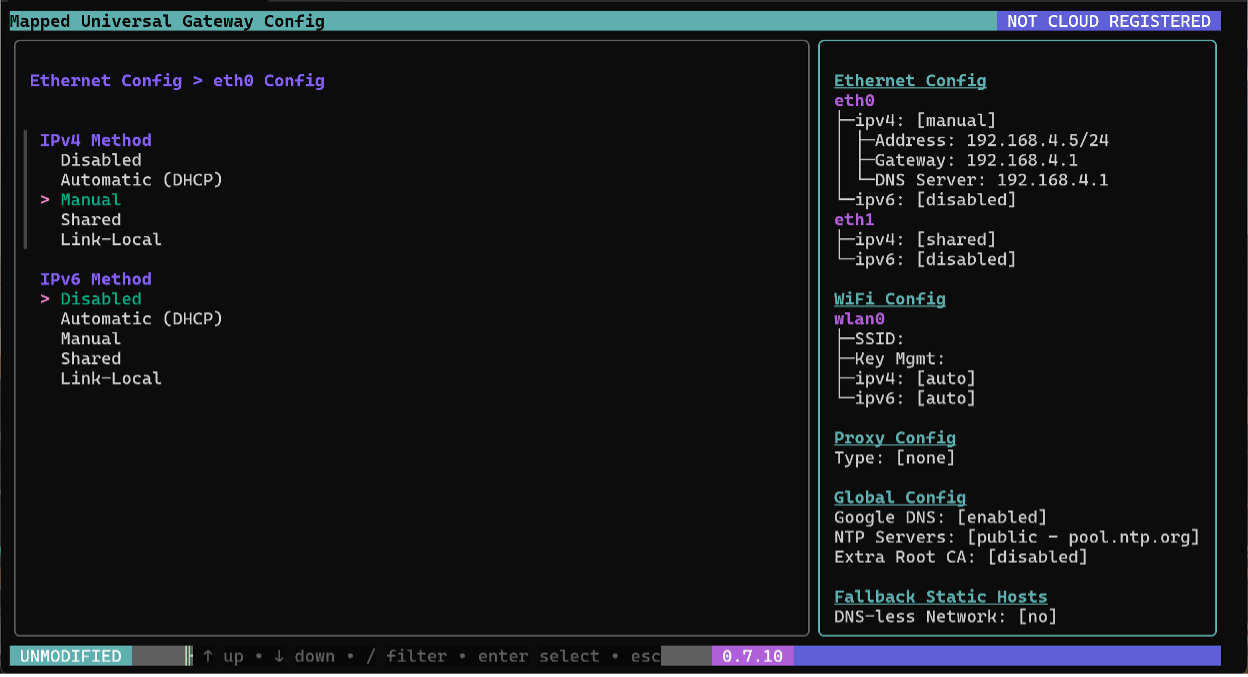Click the IPv4 Method section heading
The height and width of the screenshot is (677, 1248).
[x=96, y=141]
